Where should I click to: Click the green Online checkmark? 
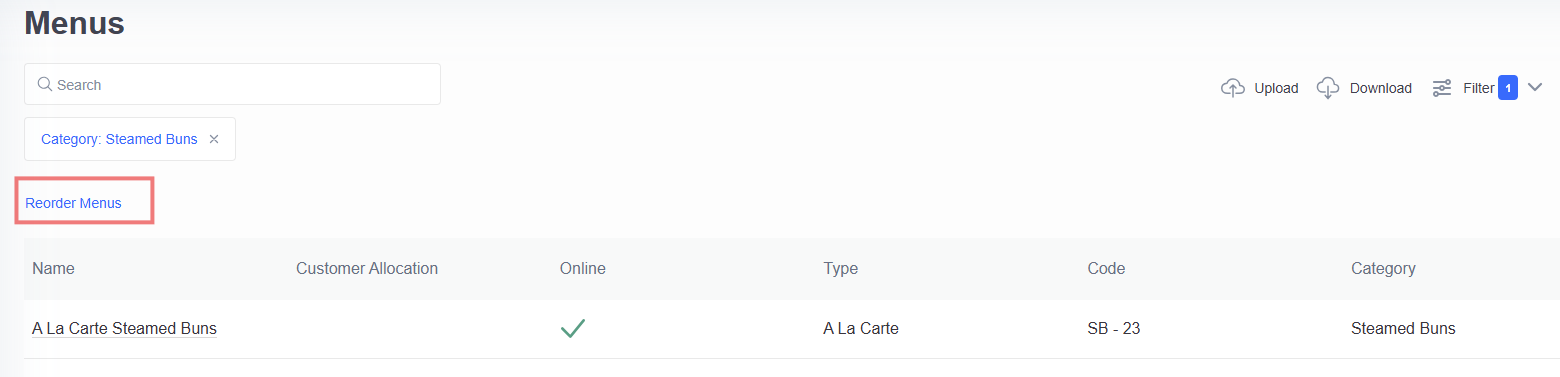click(x=573, y=328)
